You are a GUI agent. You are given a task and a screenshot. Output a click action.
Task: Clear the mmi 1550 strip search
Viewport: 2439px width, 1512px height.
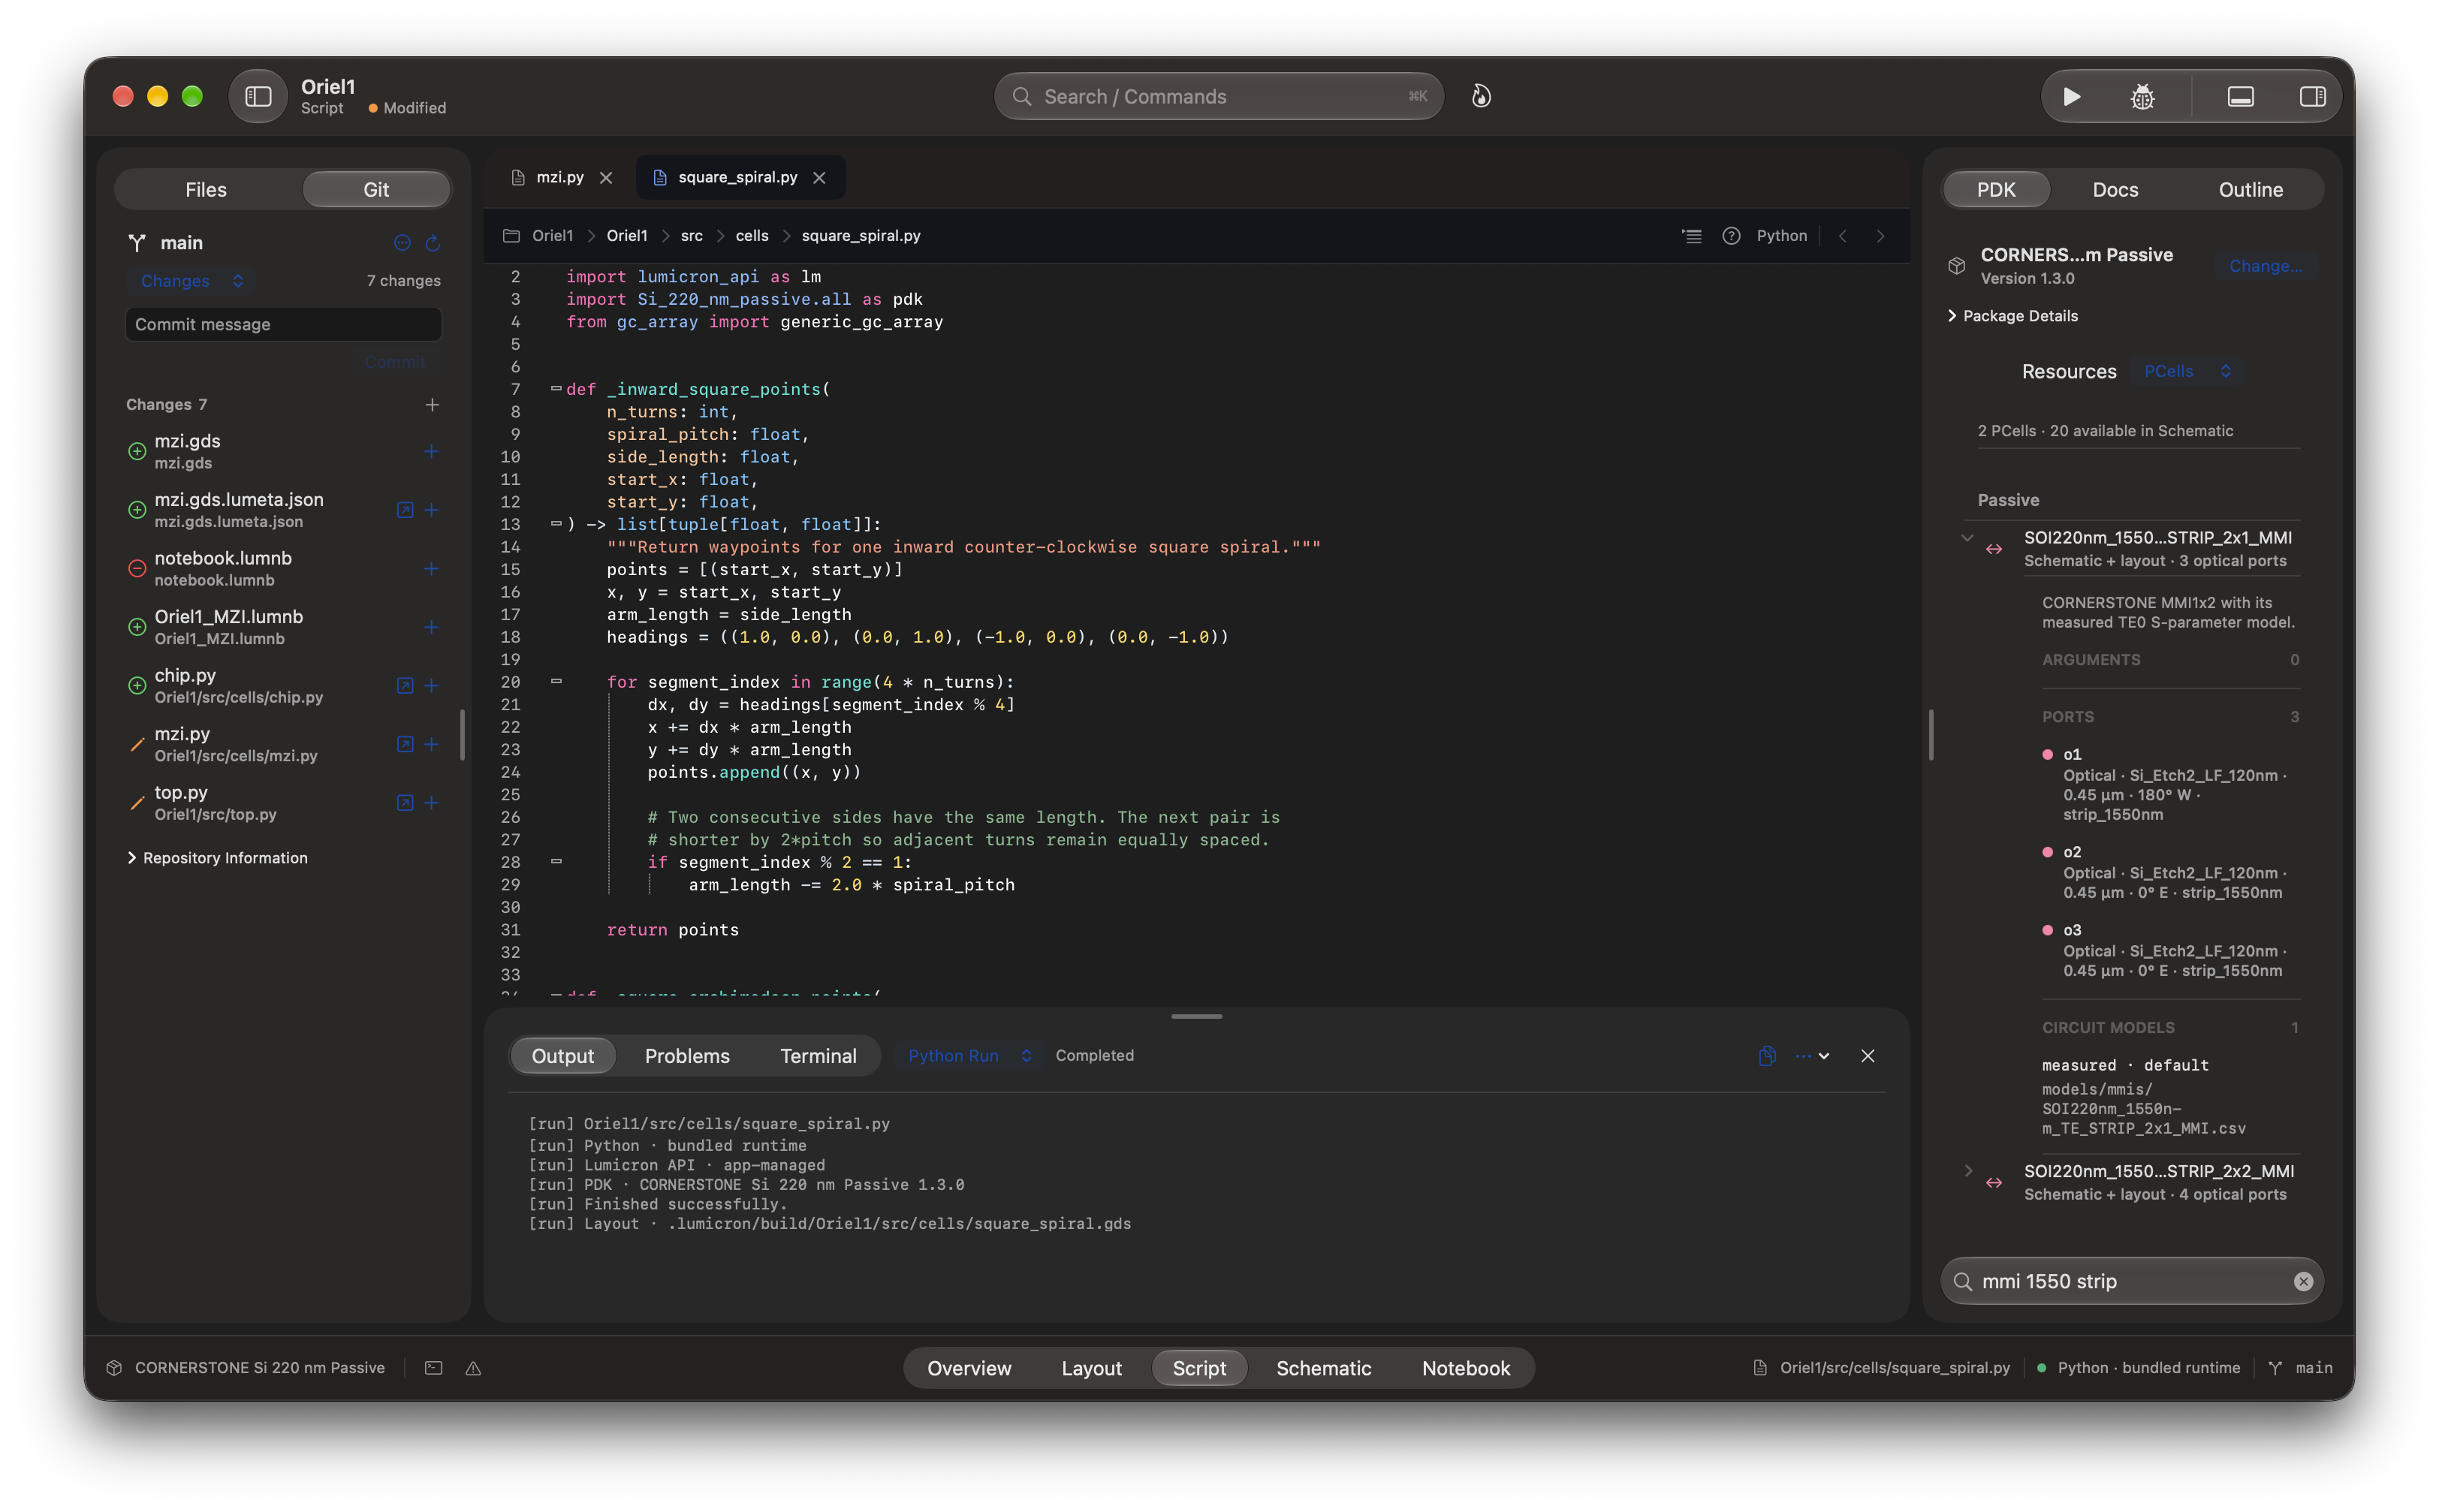2302,1281
